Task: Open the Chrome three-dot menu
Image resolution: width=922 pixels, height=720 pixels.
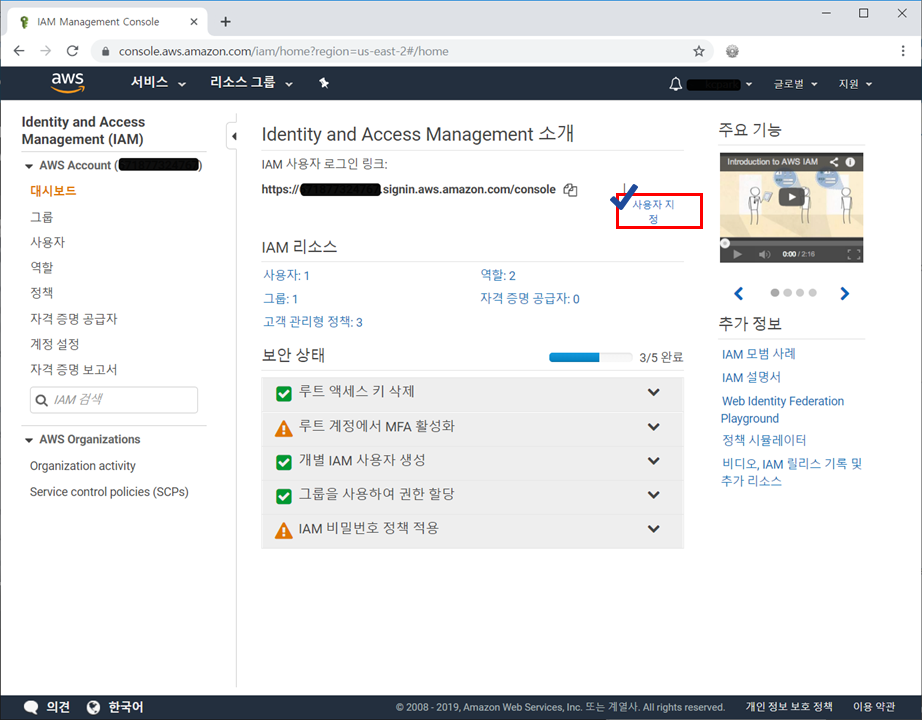Action: click(903, 51)
